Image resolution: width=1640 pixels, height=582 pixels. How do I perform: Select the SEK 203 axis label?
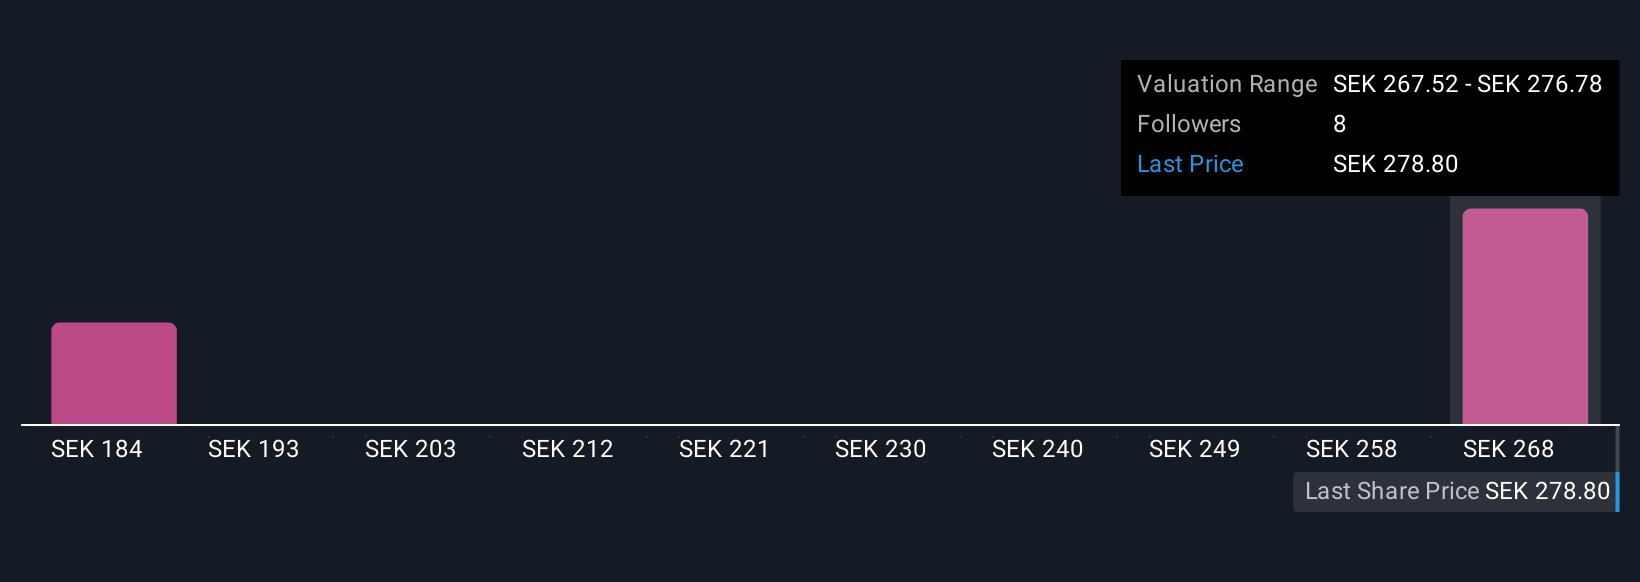[x=411, y=449]
